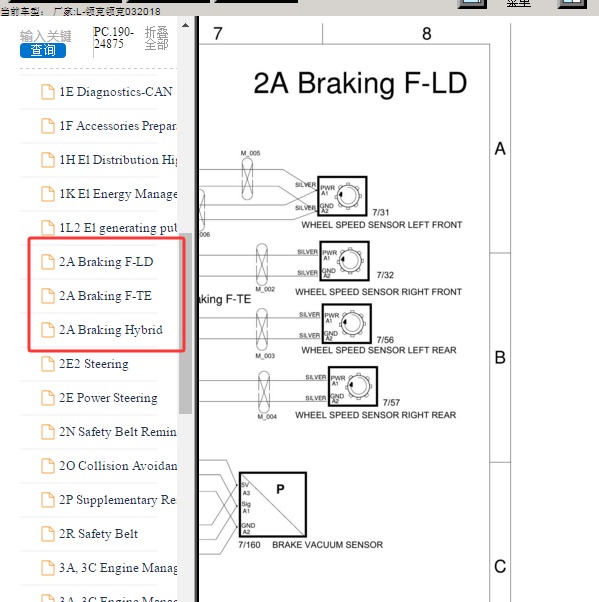Open 2O Collision Avoidance entry
This screenshot has width=599, height=602.
(118, 466)
